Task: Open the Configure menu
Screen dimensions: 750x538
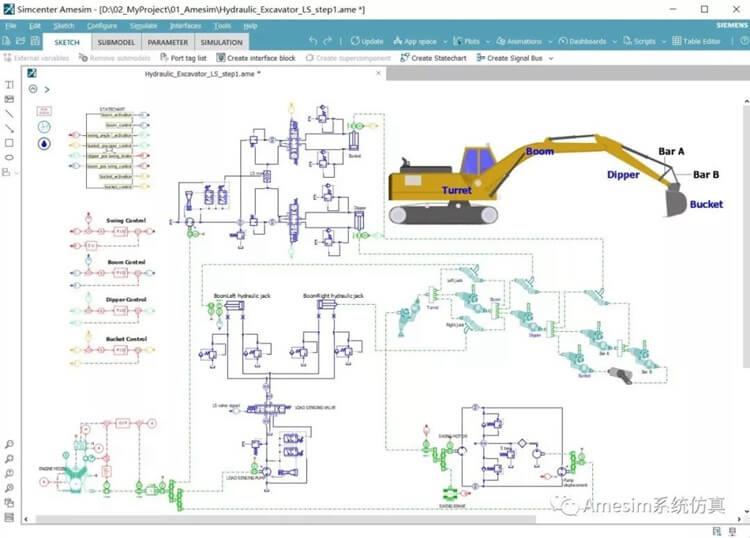Action: [102, 26]
